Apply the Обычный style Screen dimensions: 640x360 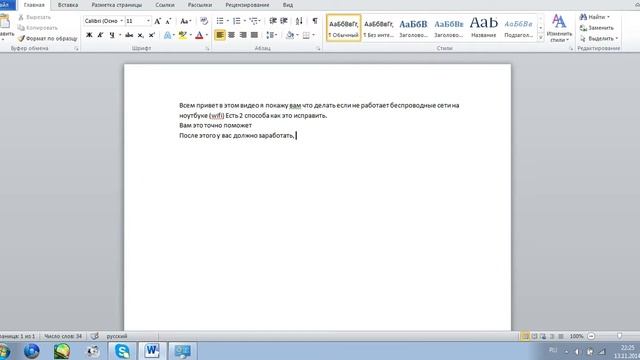pyautogui.click(x=343, y=28)
